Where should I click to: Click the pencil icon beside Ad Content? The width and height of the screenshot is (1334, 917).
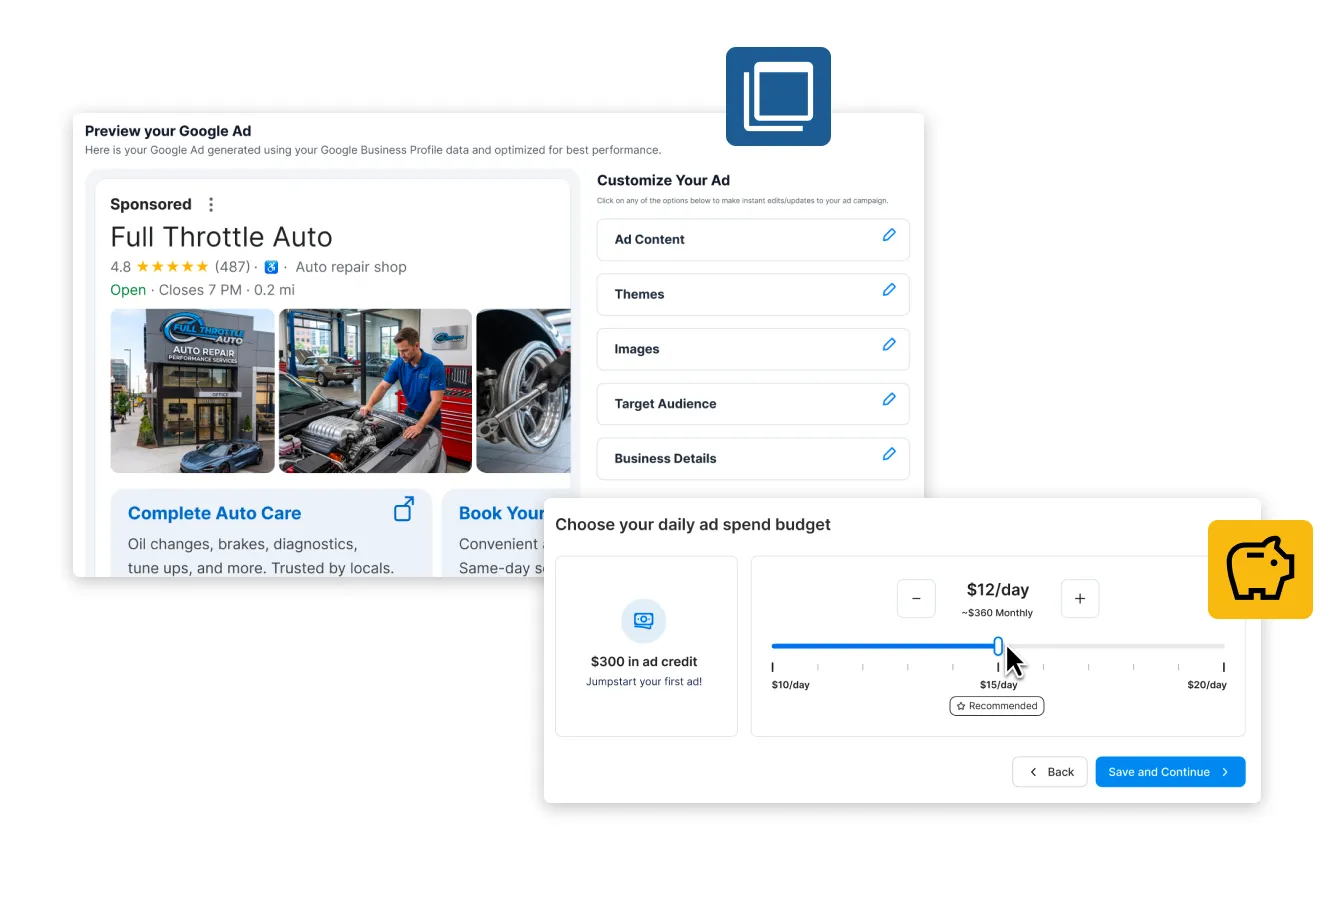[x=889, y=235]
